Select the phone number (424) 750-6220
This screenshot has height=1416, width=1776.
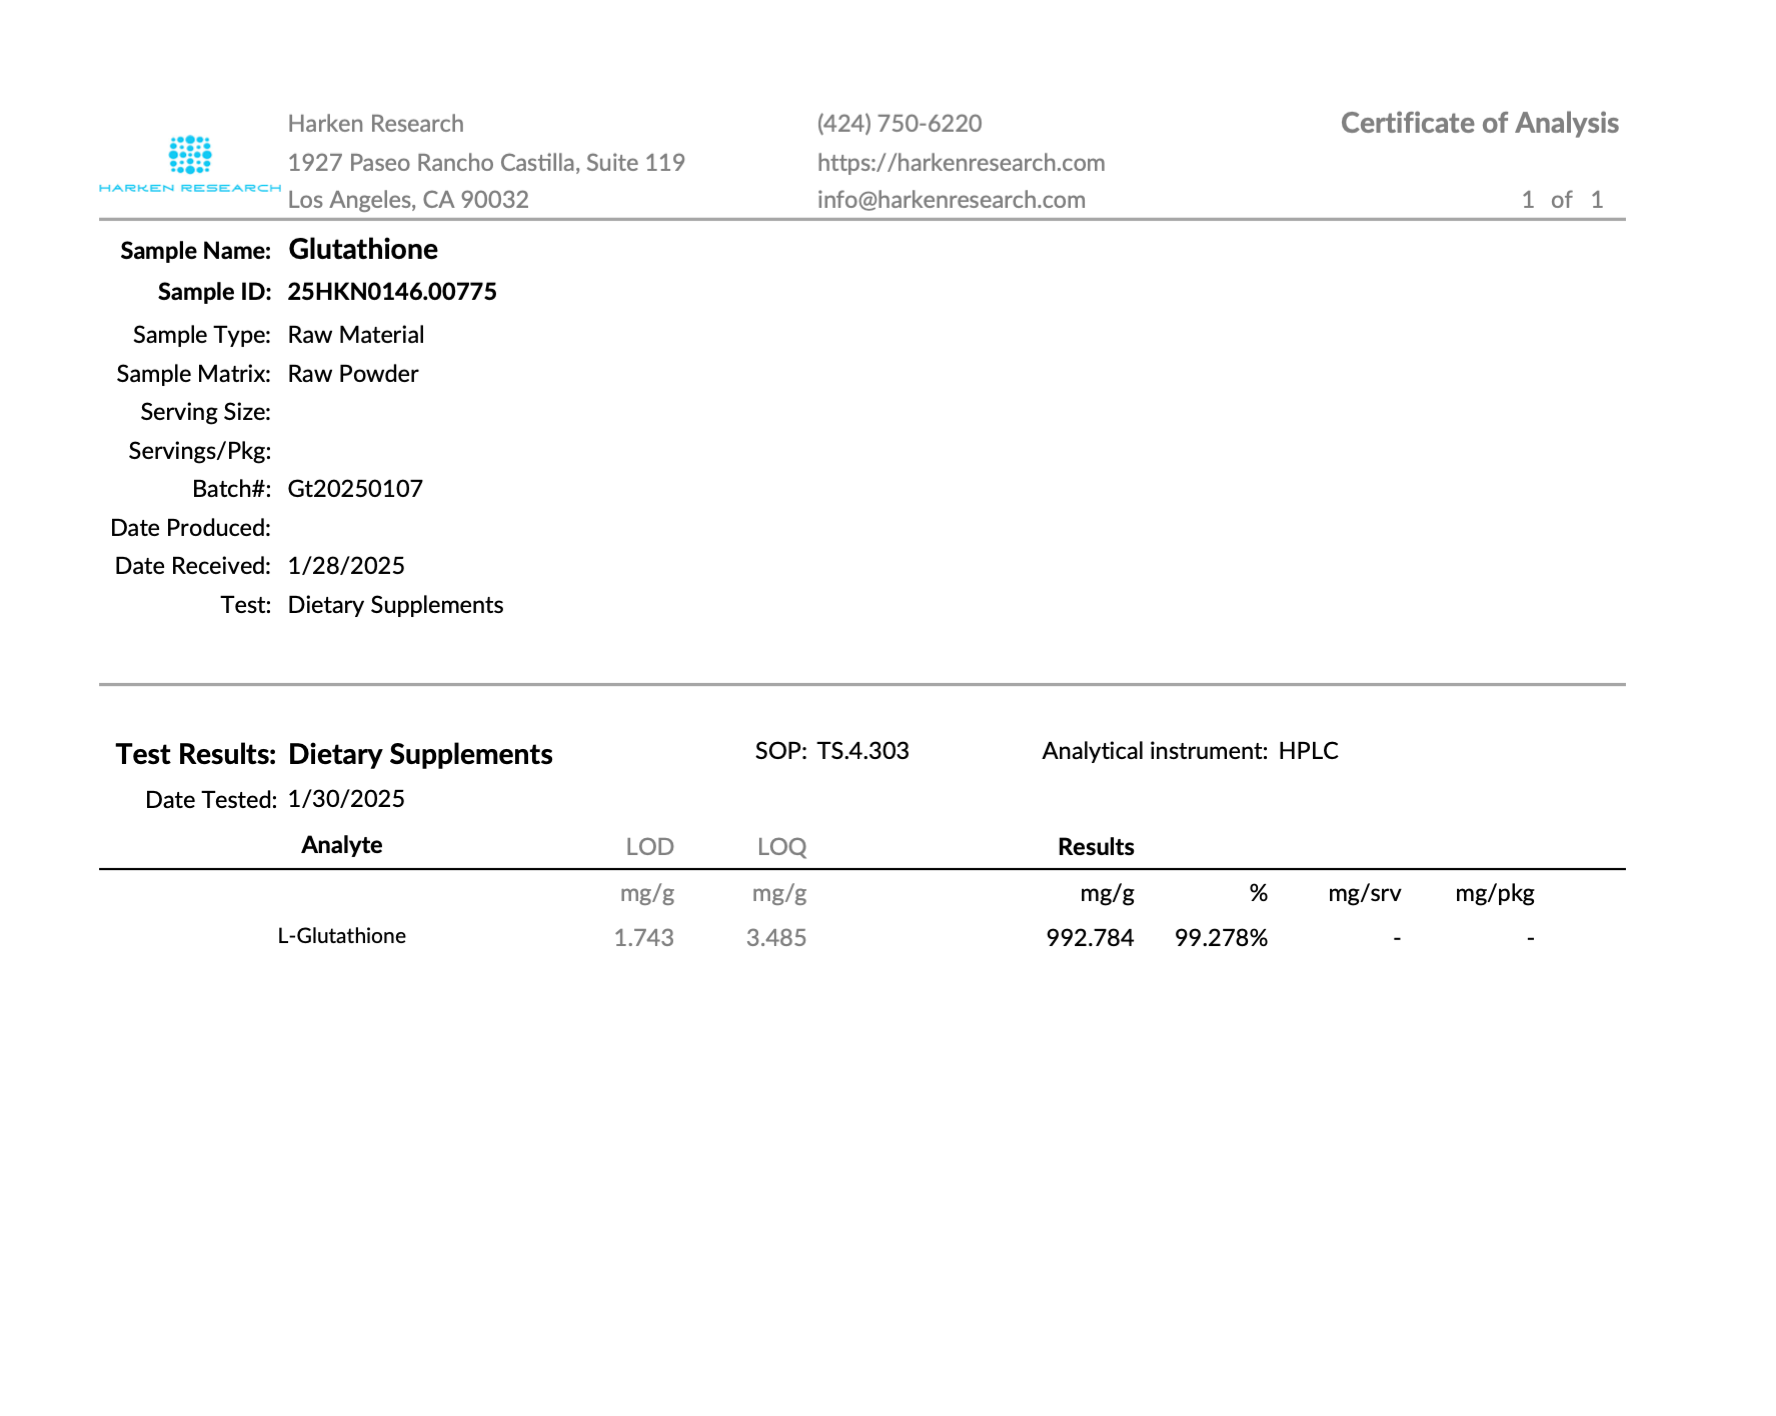[x=899, y=123]
